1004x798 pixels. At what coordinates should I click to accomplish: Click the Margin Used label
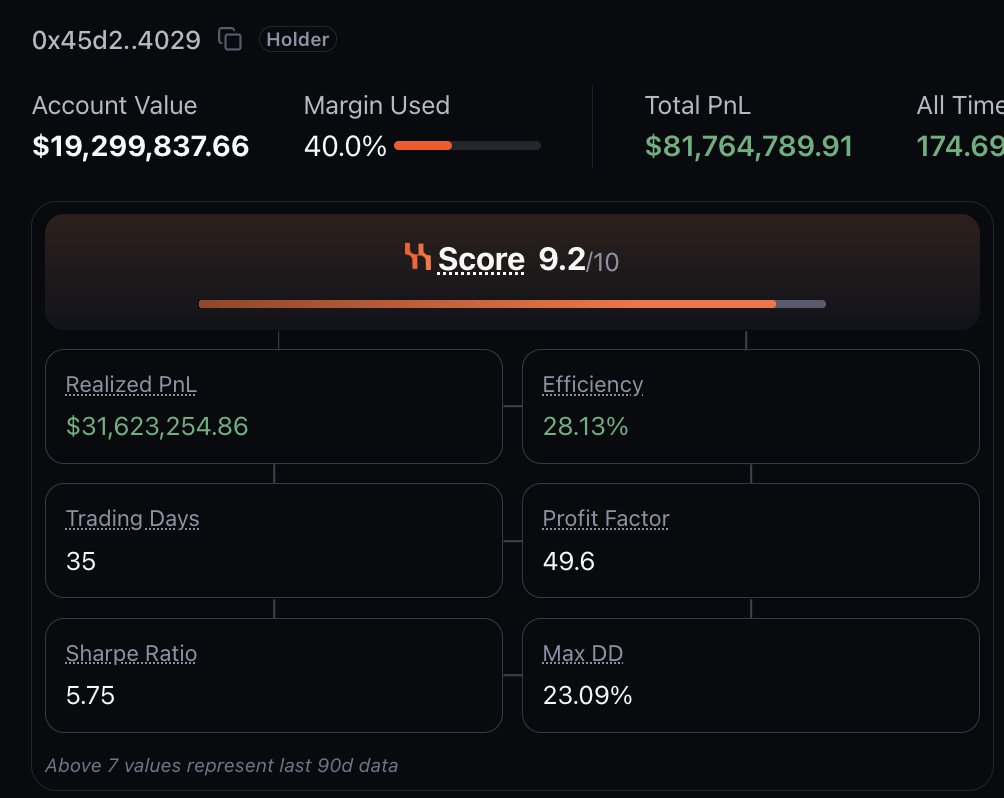pyautogui.click(x=377, y=106)
